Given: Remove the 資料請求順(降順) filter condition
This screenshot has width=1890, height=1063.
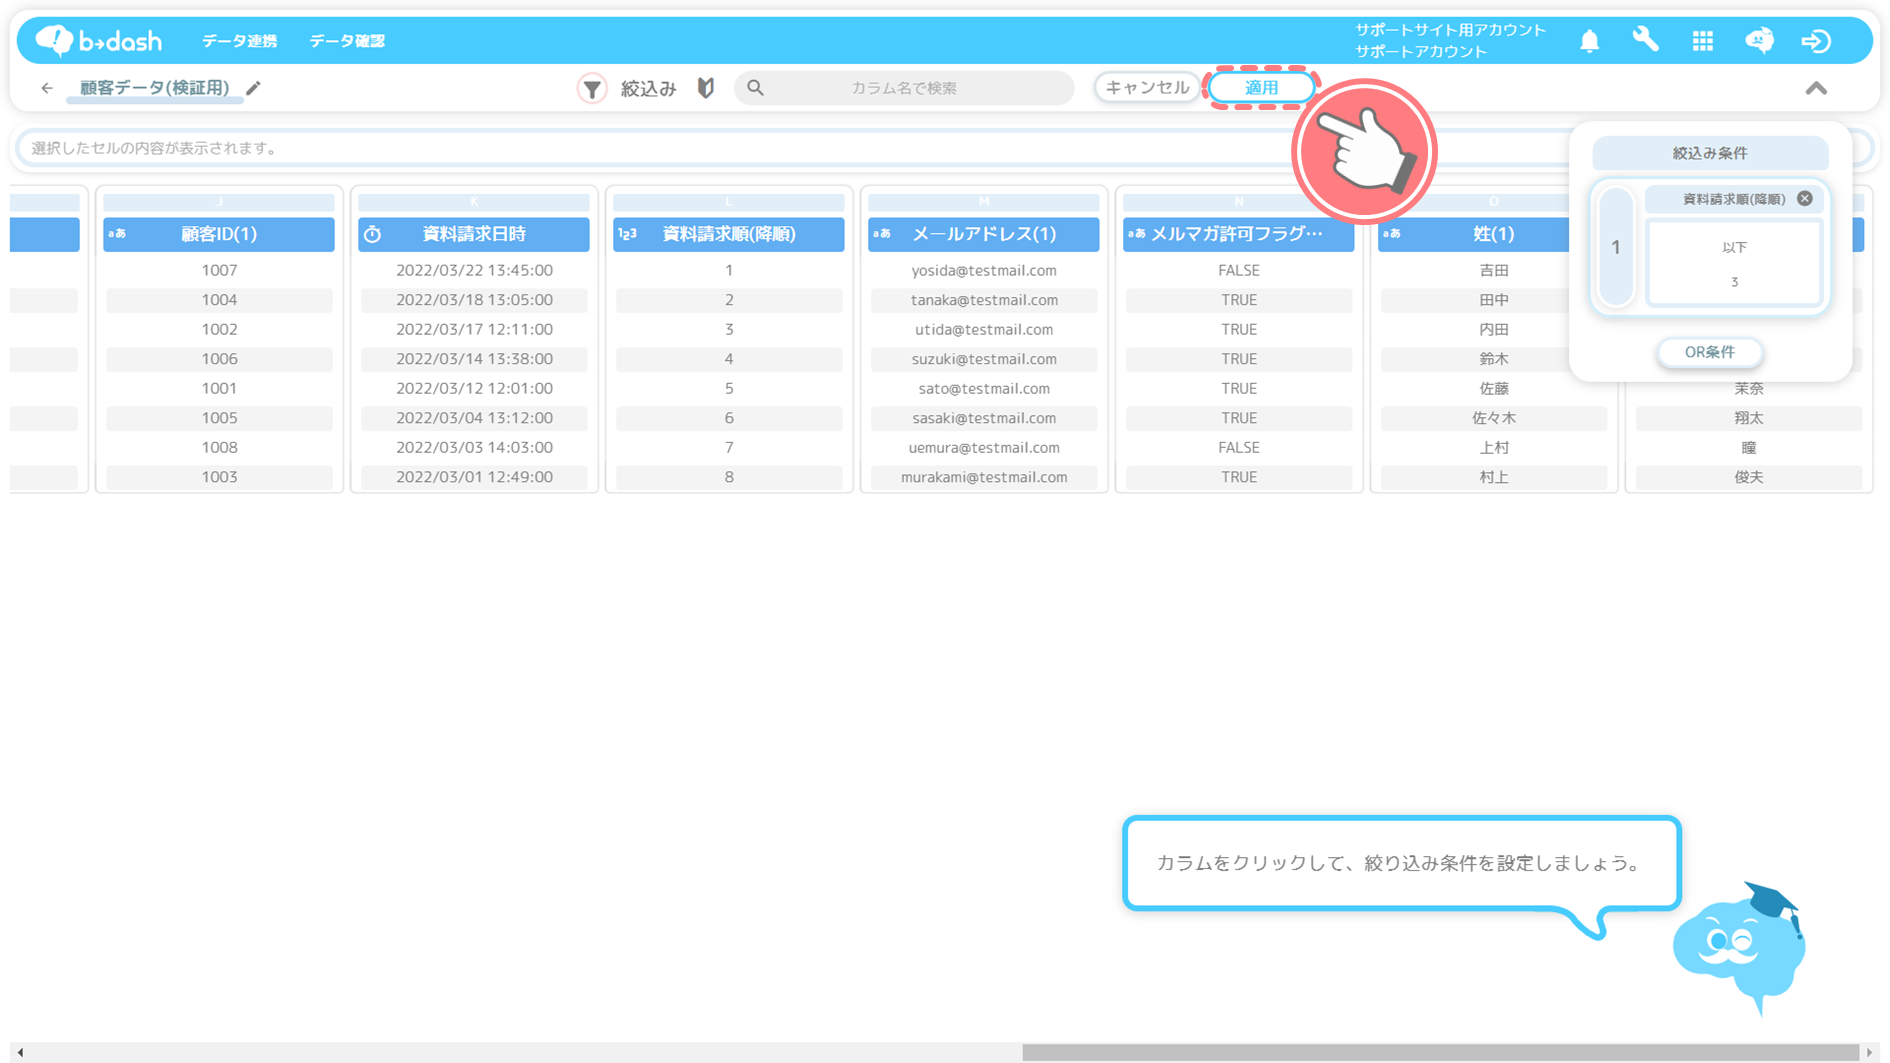Looking at the screenshot, I should [1805, 198].
